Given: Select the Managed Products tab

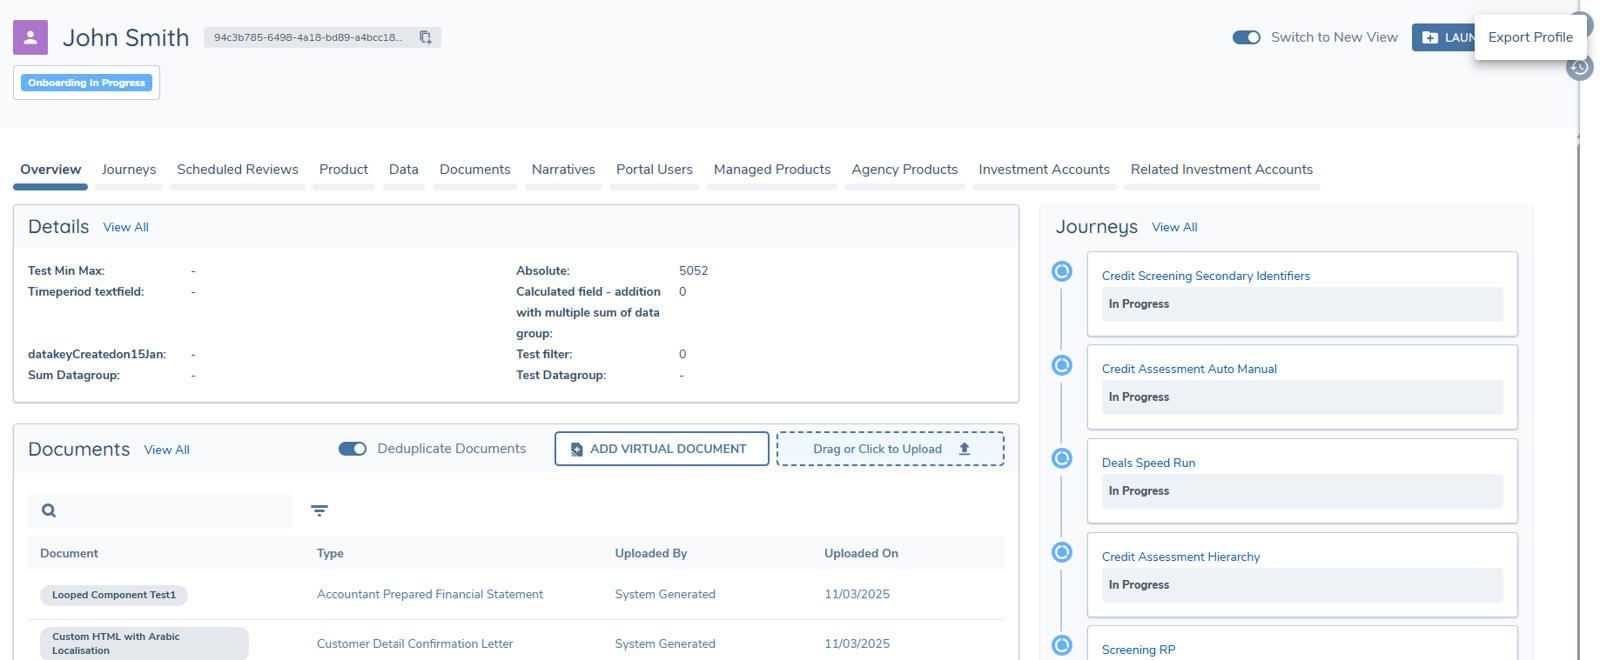Looking at the screenshot, I should 772,170.
